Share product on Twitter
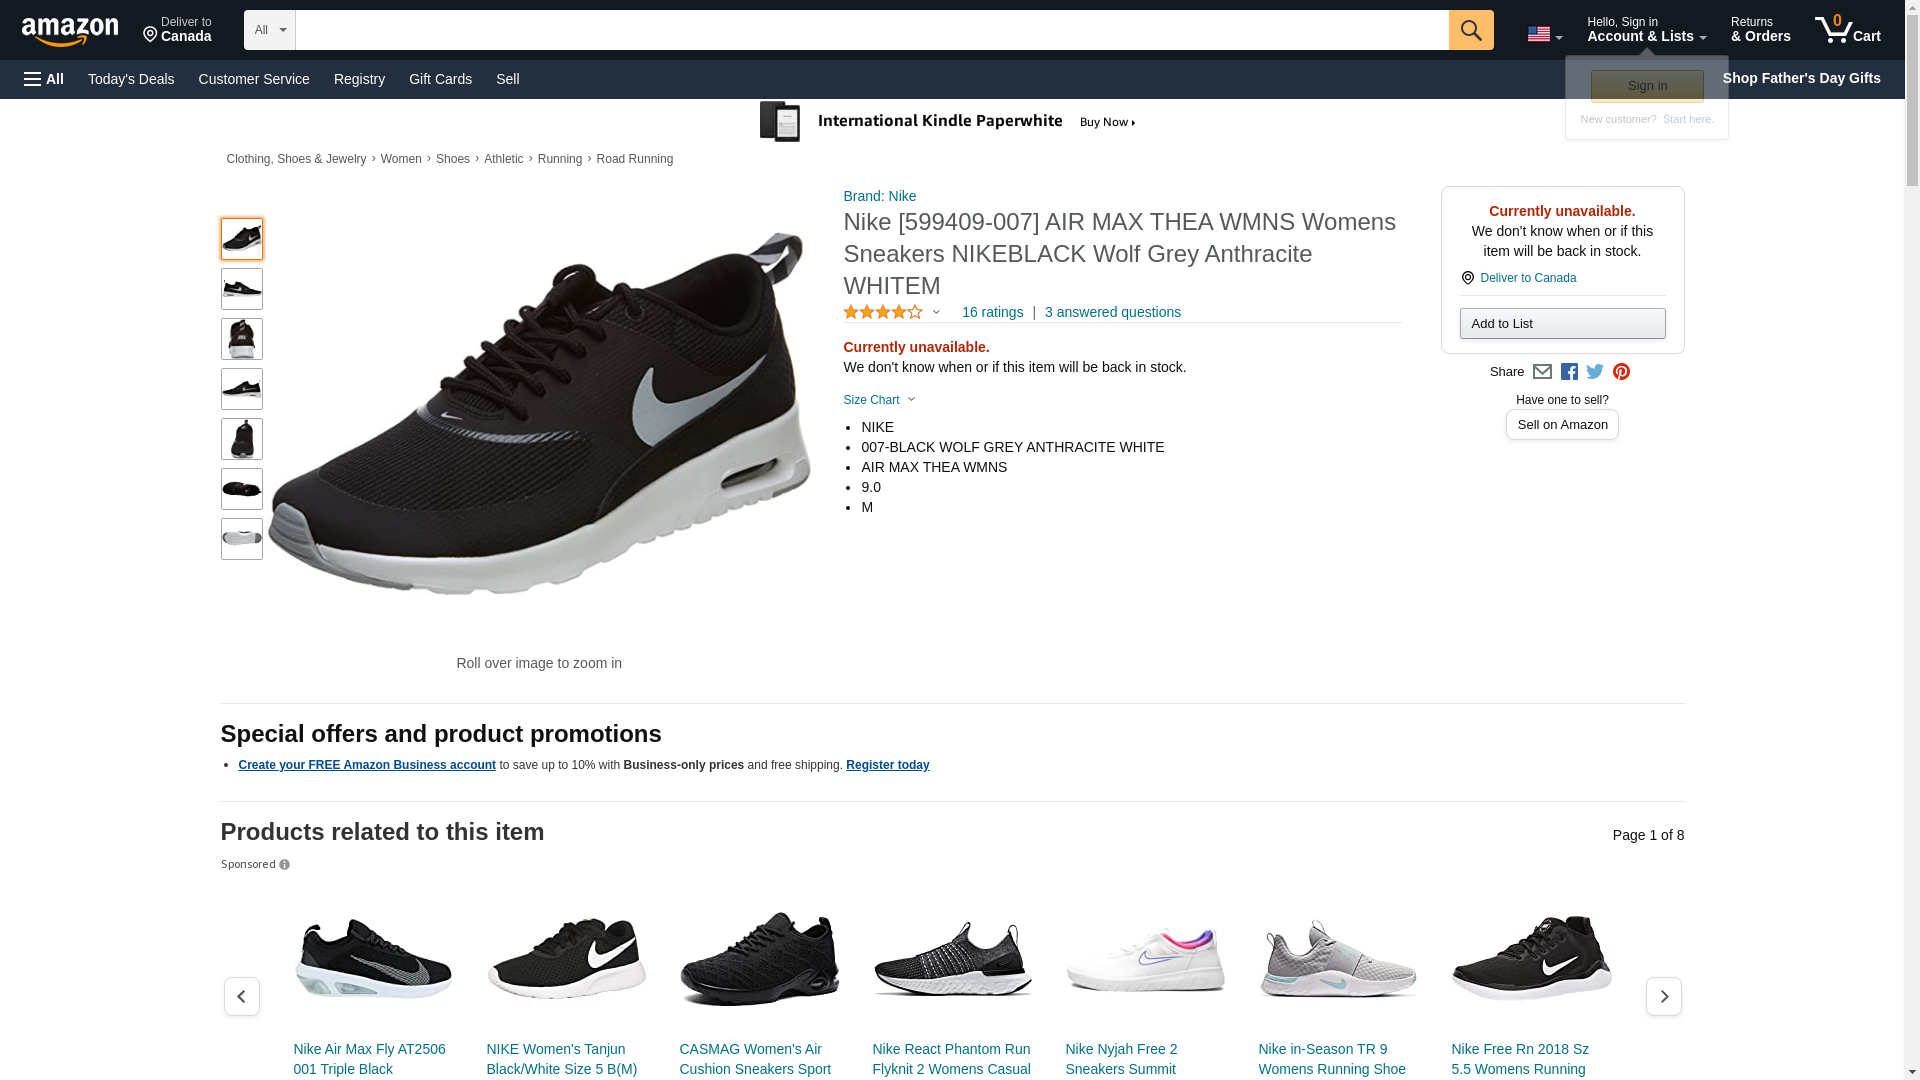 (1595, 372)
